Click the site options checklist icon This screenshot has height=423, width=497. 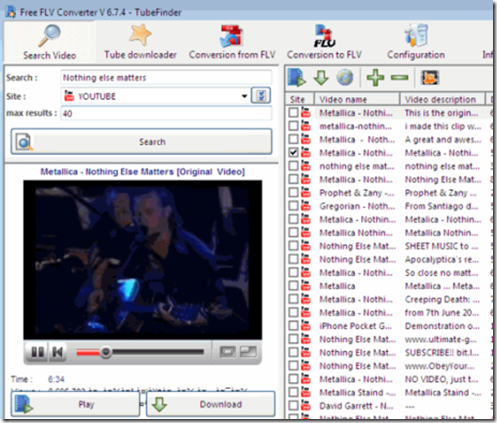pos(261,96)
